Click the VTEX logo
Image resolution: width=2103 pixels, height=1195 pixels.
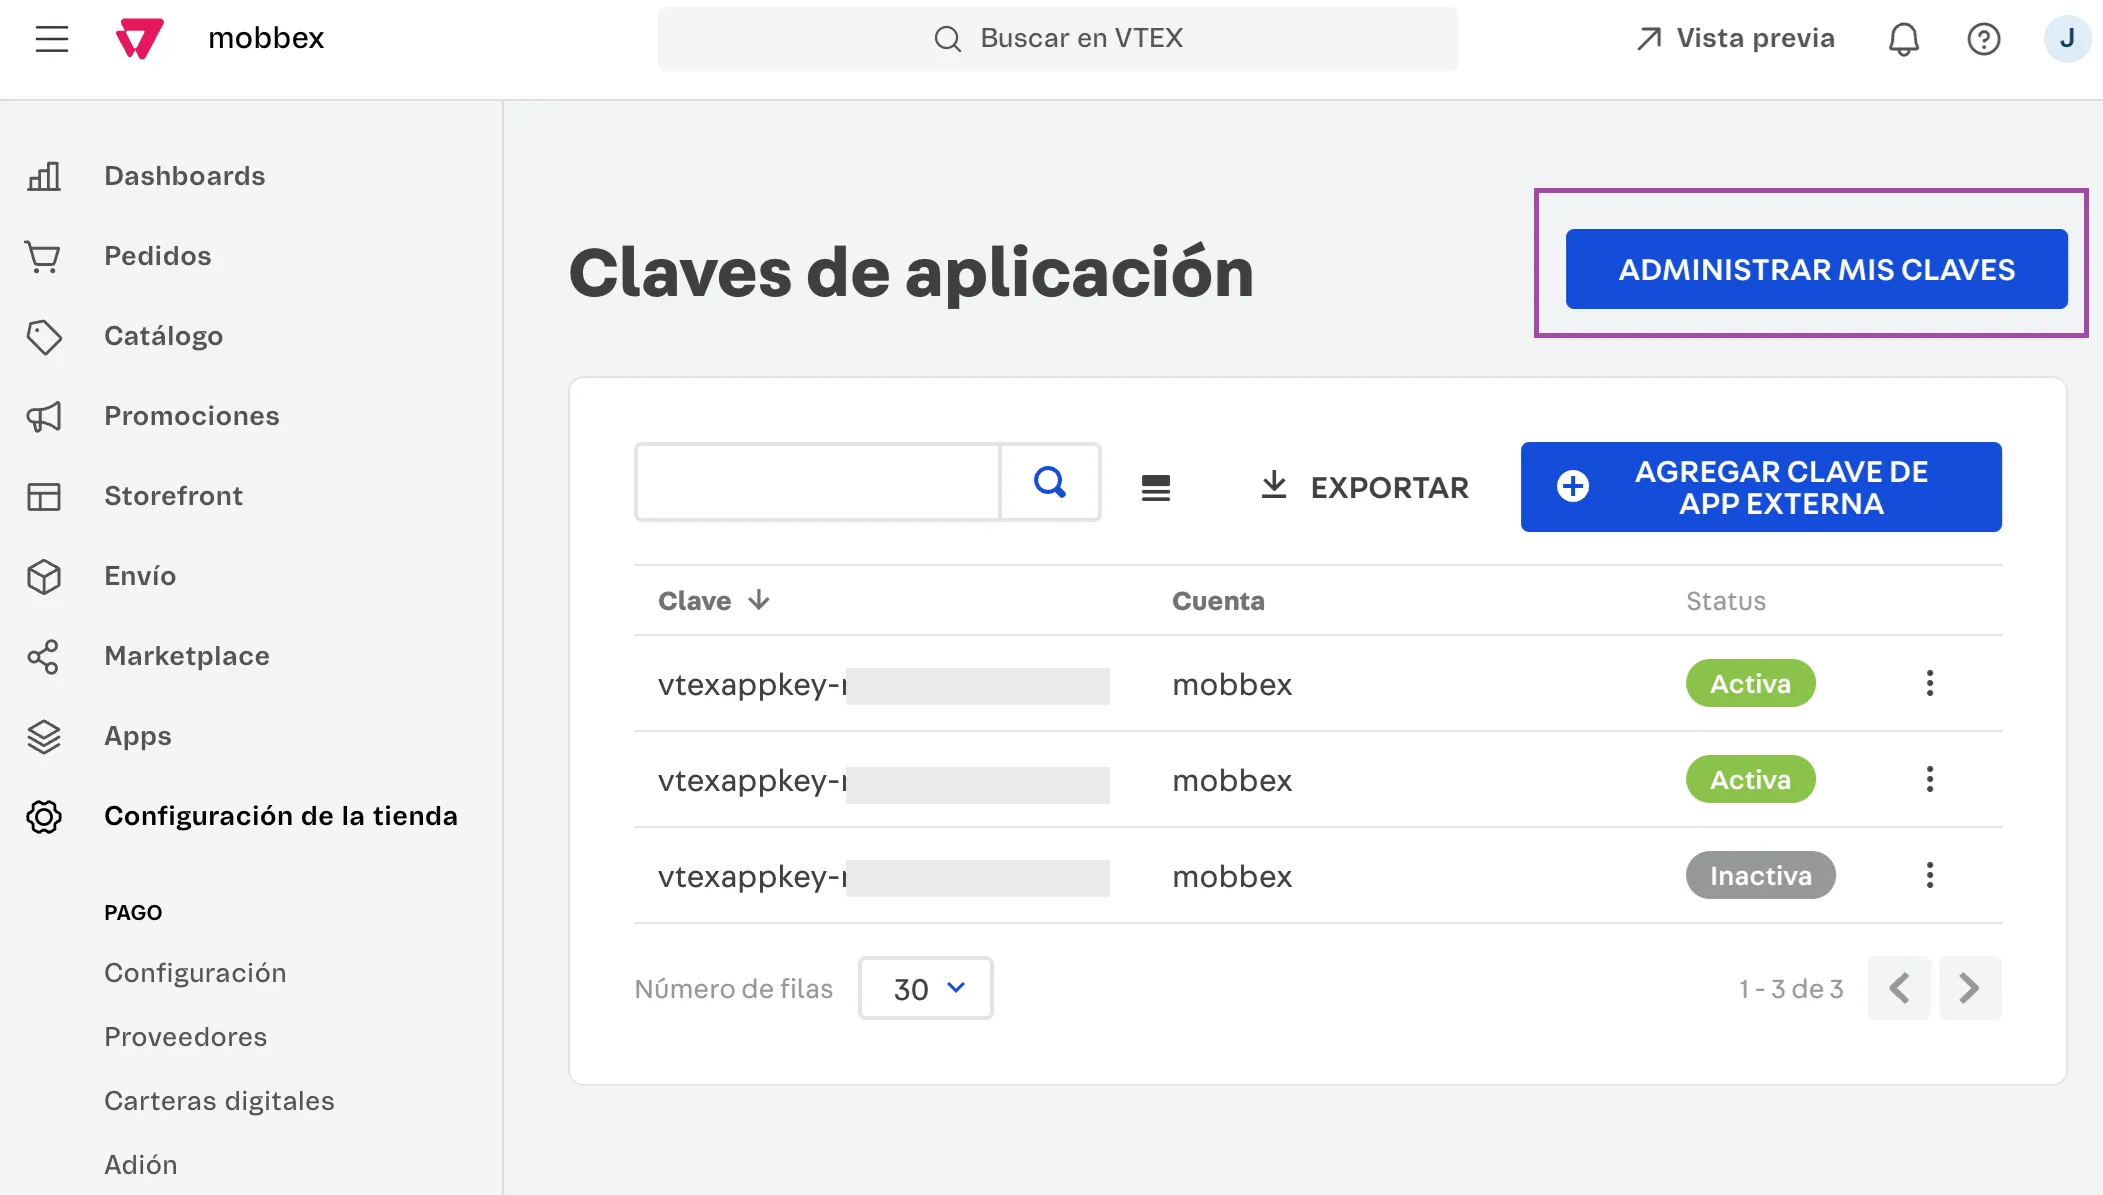coord(139,39)
